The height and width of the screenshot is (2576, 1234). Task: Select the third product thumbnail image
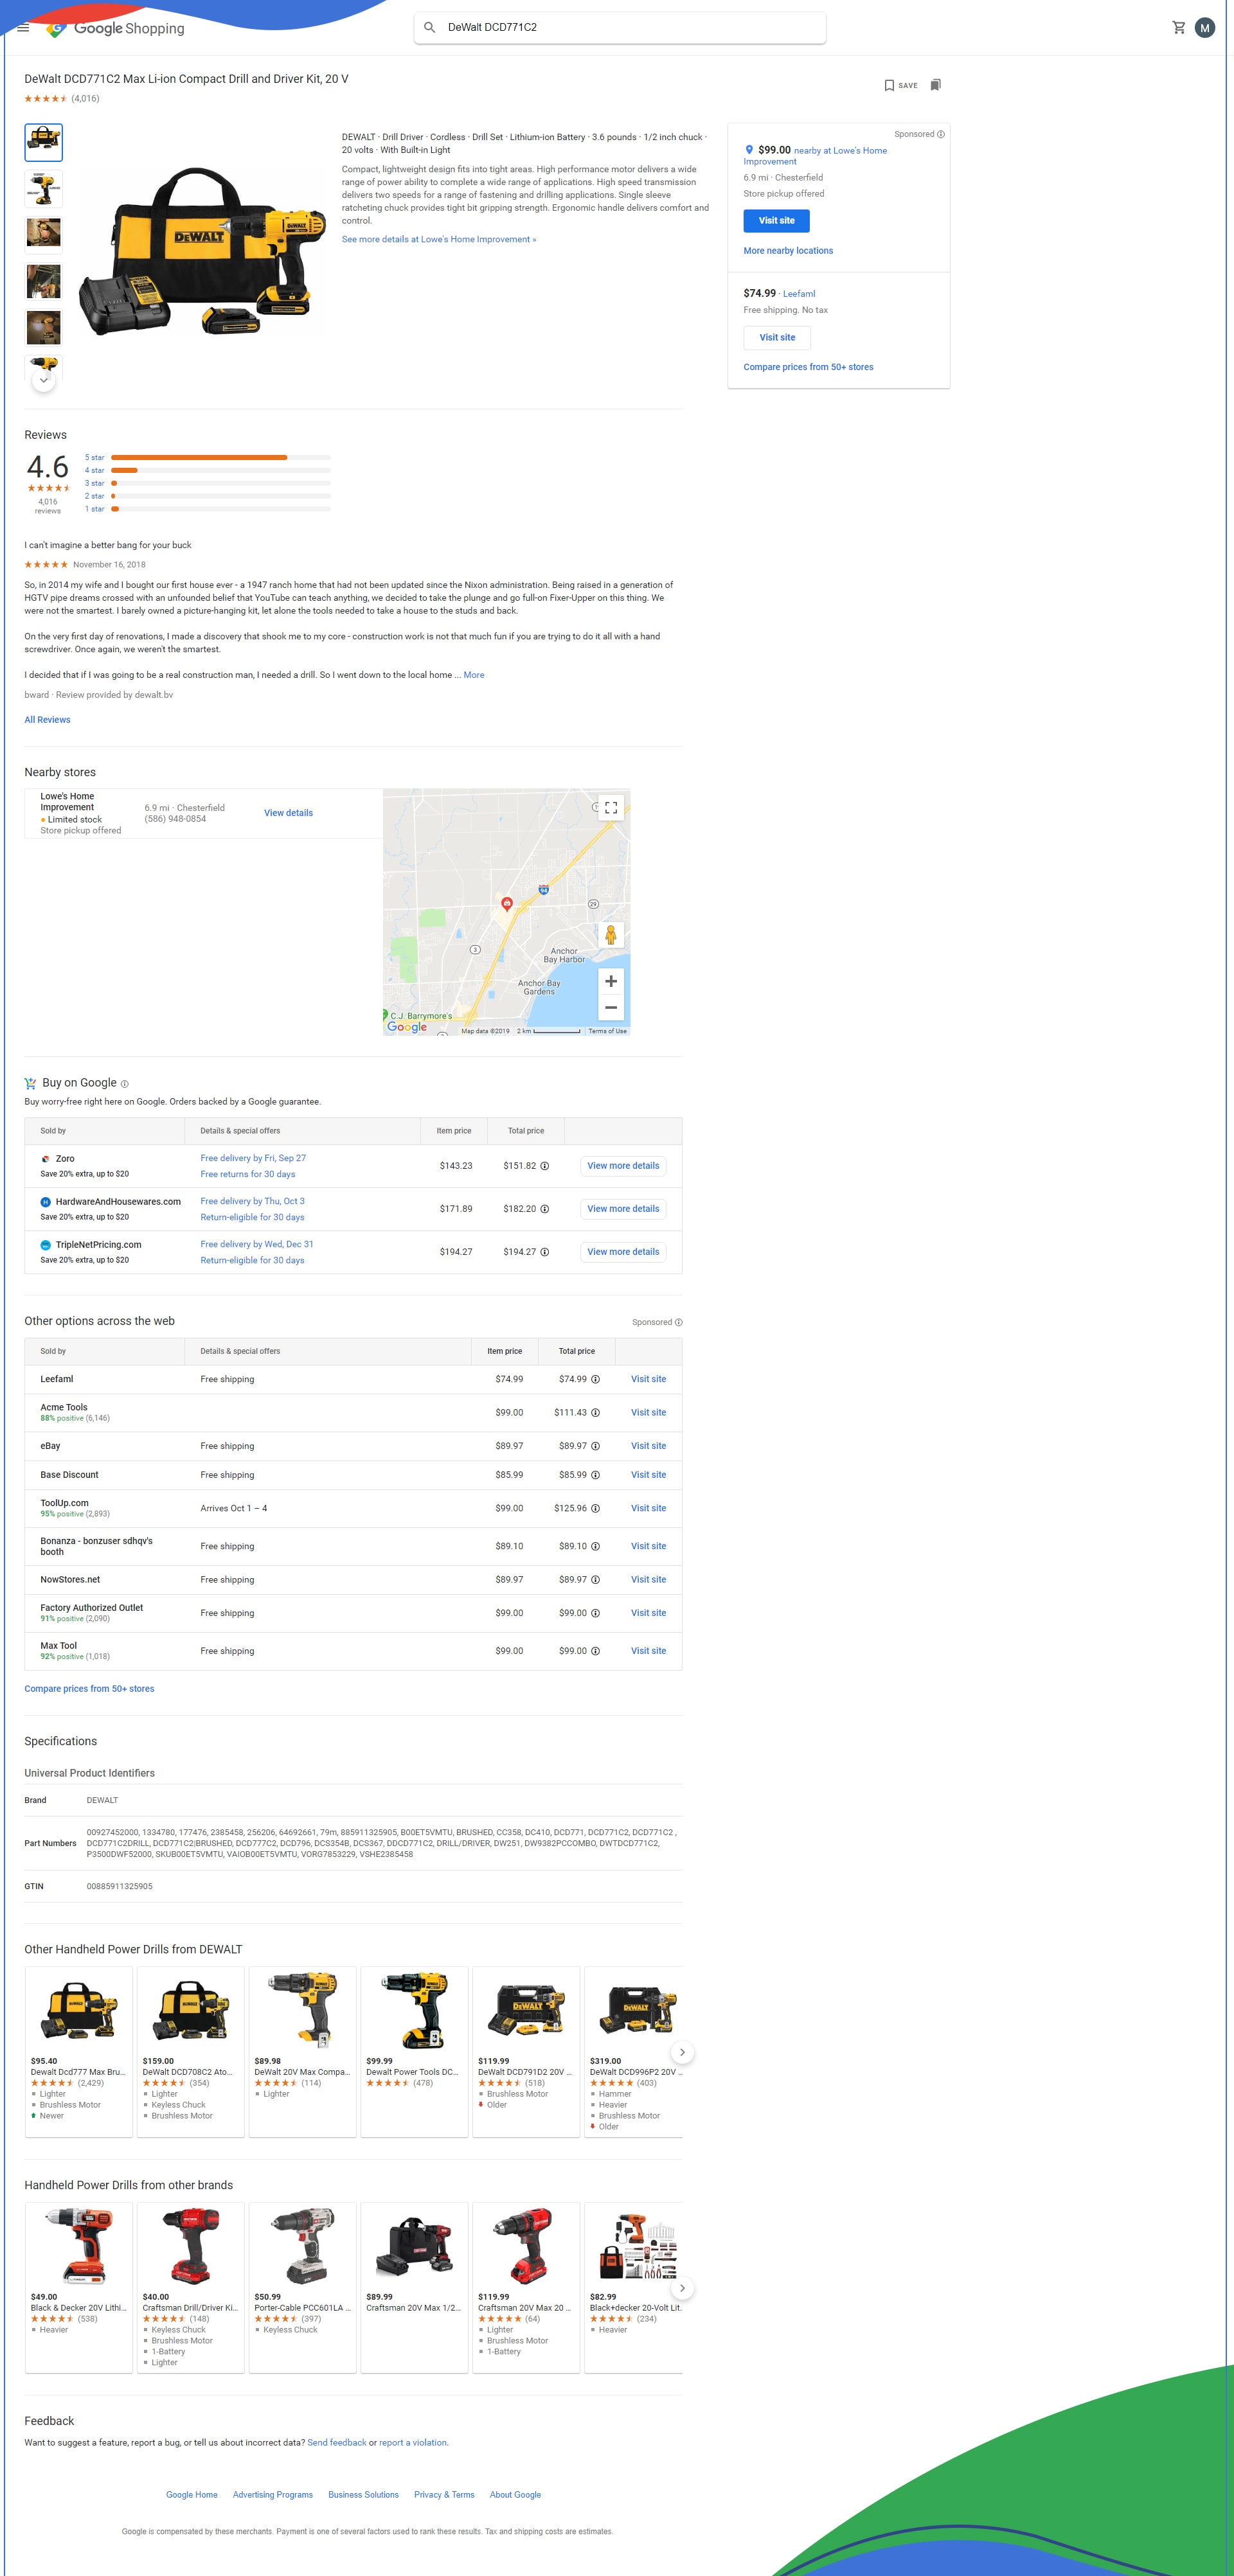43,234
